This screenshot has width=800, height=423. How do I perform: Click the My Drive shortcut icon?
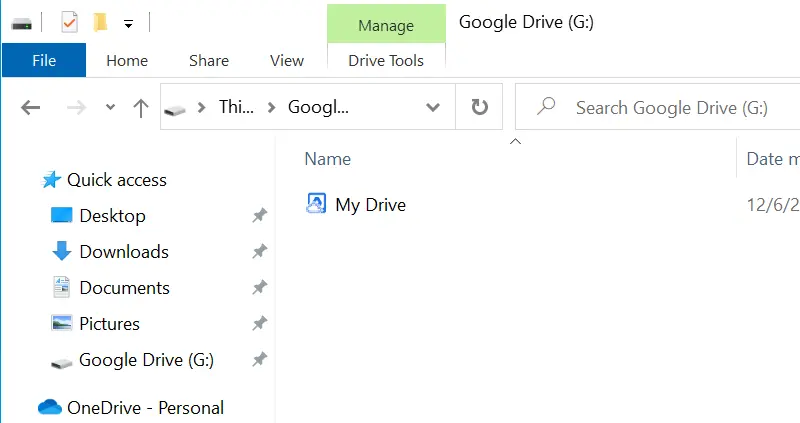[x=316, y=203]
